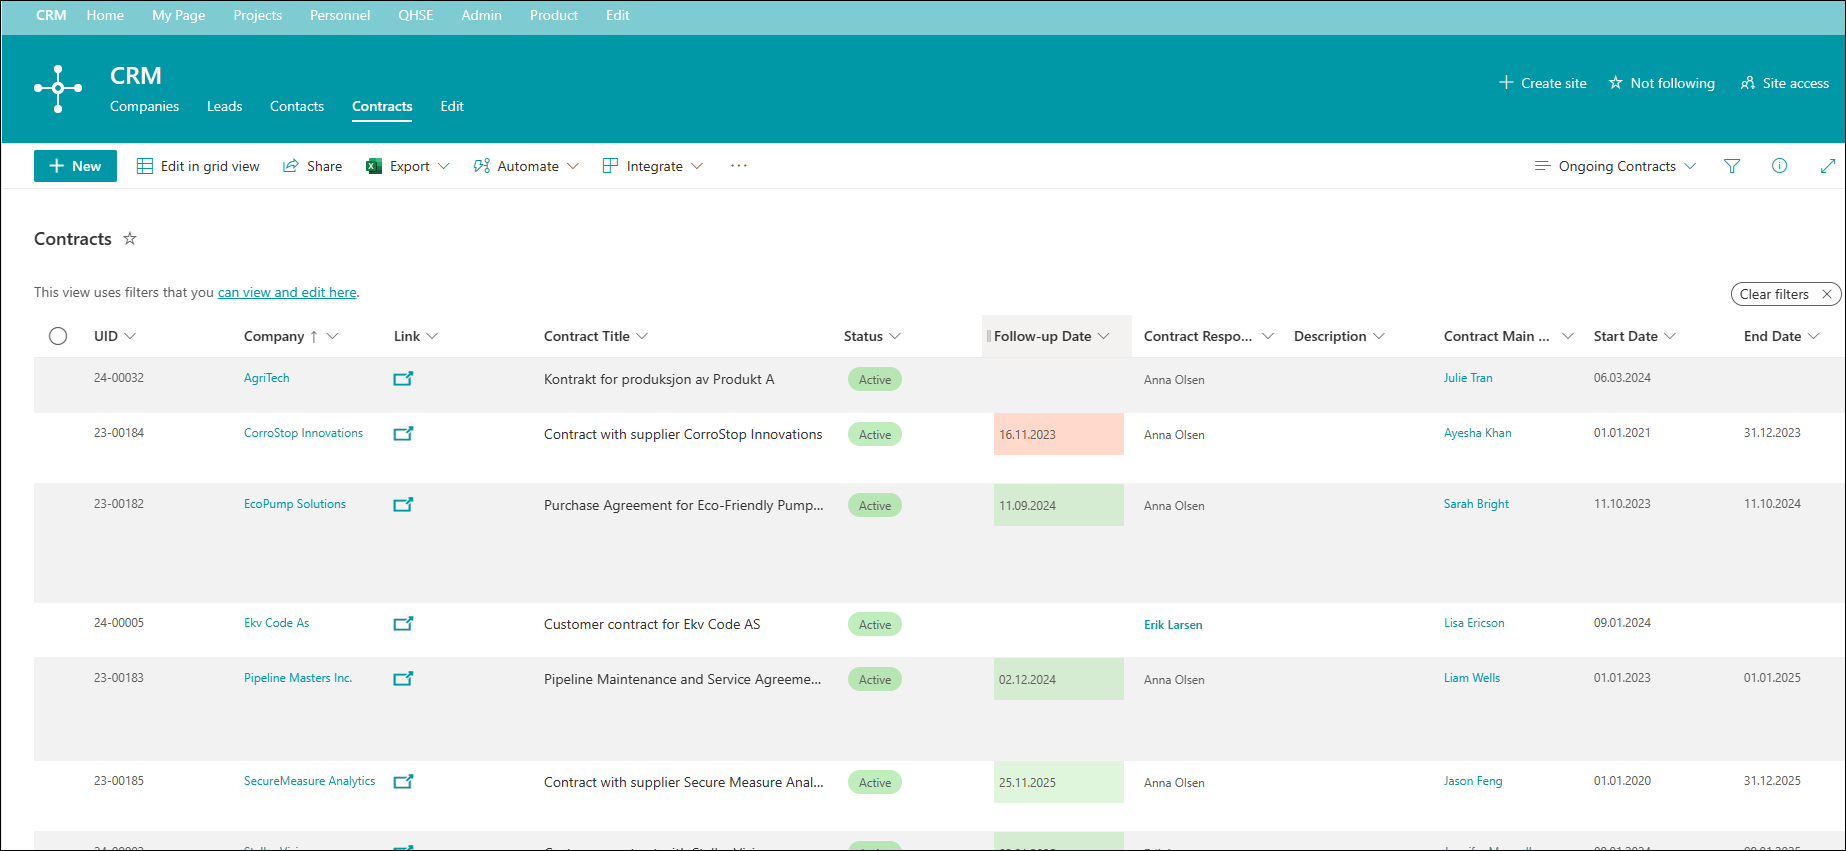Screen dimensions: 1846x851
Task: Open the QHSE top menu item
Action: pyautogui.click(x=416, y=15)
